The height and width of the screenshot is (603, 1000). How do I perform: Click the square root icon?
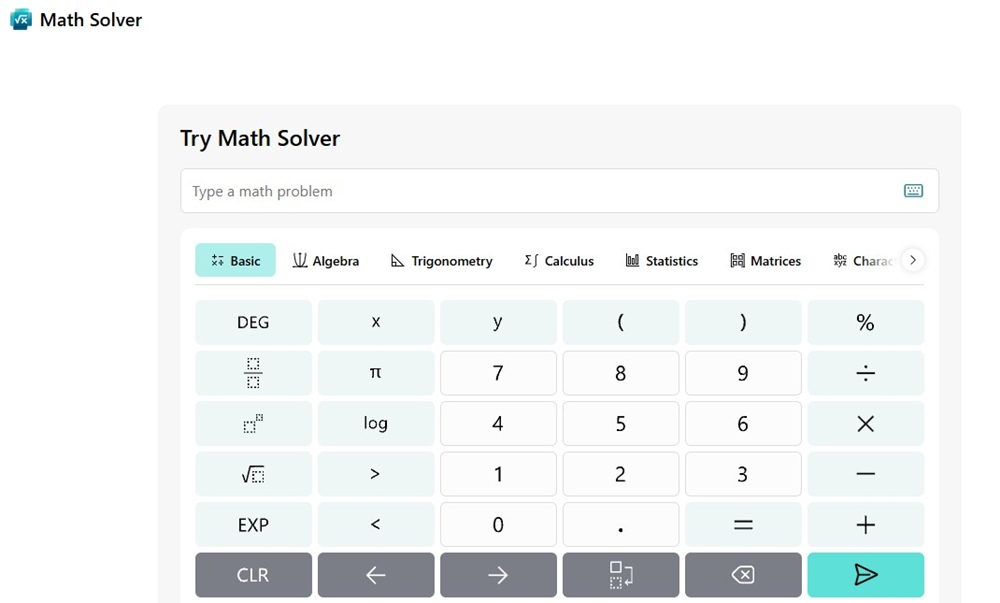(x=253, y=473)
